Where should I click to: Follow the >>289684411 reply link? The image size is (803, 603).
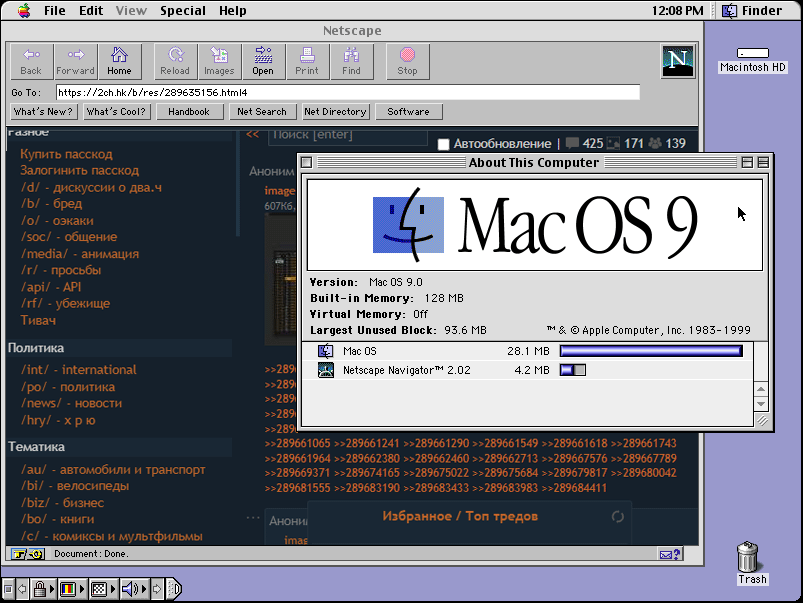click(574, 488)
